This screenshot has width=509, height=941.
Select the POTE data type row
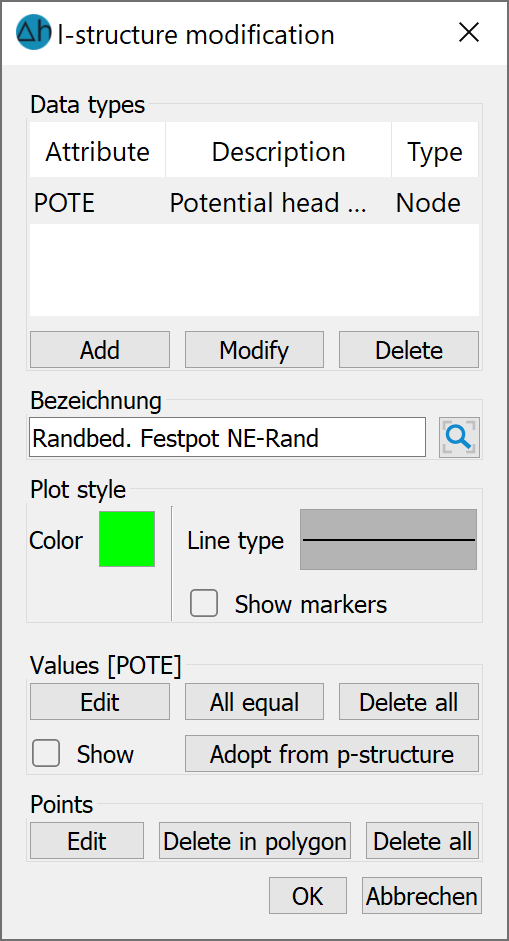(254, 203)
